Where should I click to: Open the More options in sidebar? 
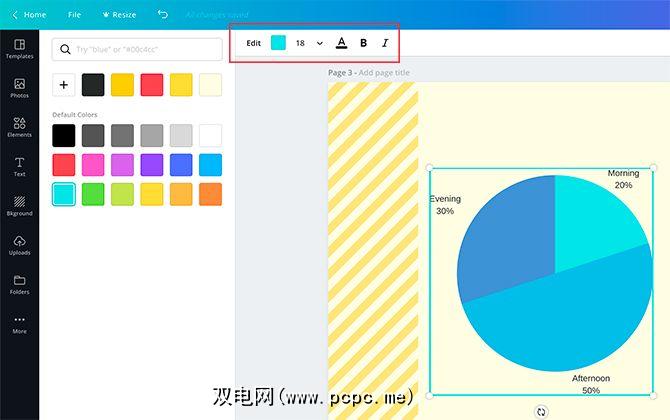tap(19, 324)
